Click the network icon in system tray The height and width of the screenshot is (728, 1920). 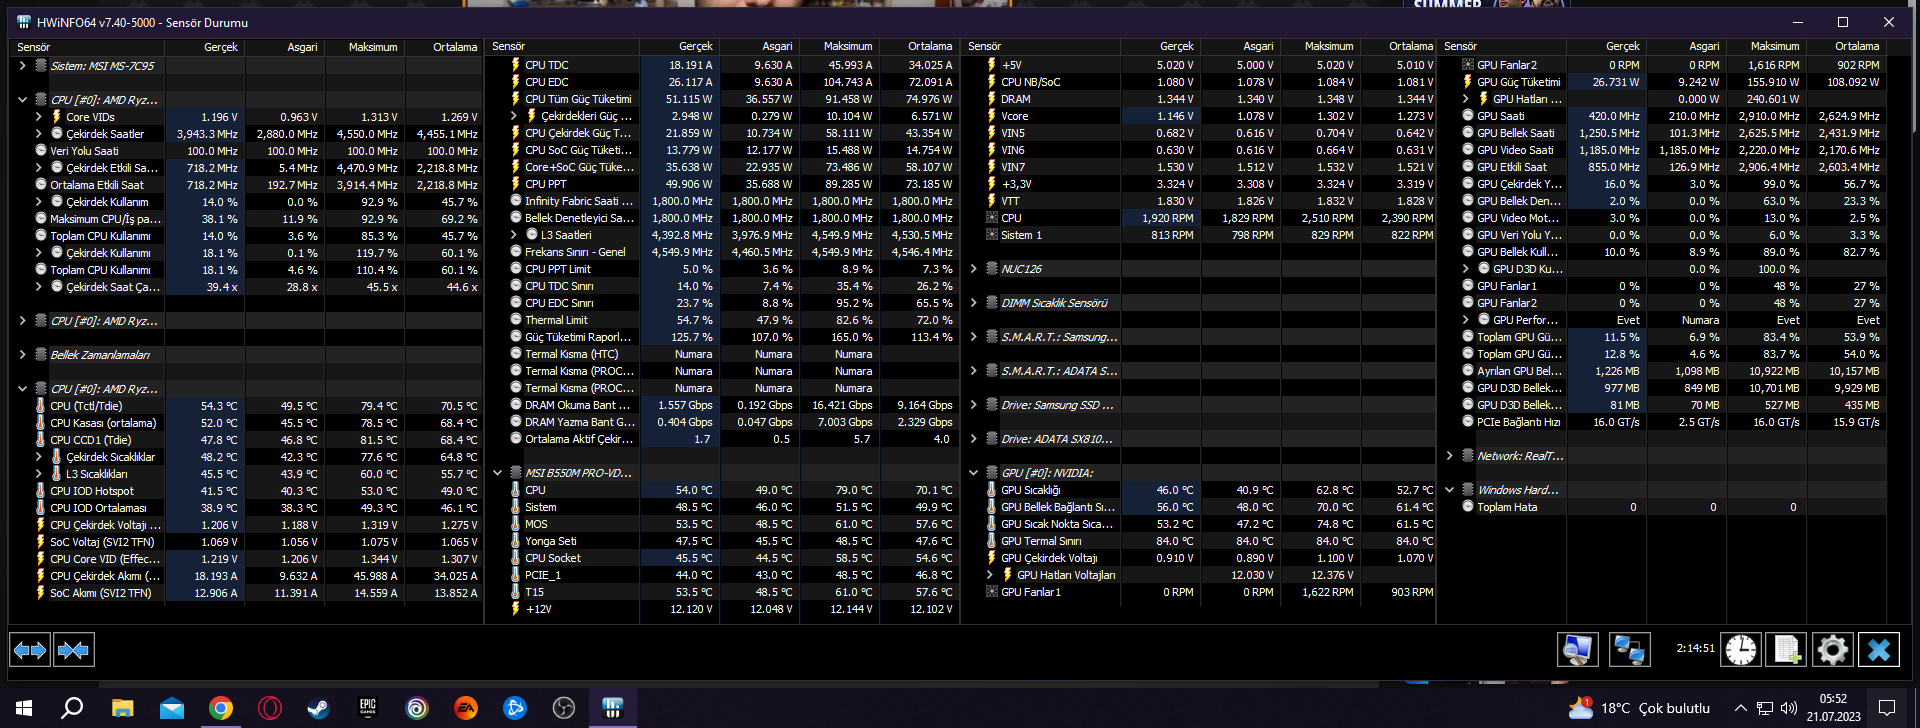tap(1765, 708)
